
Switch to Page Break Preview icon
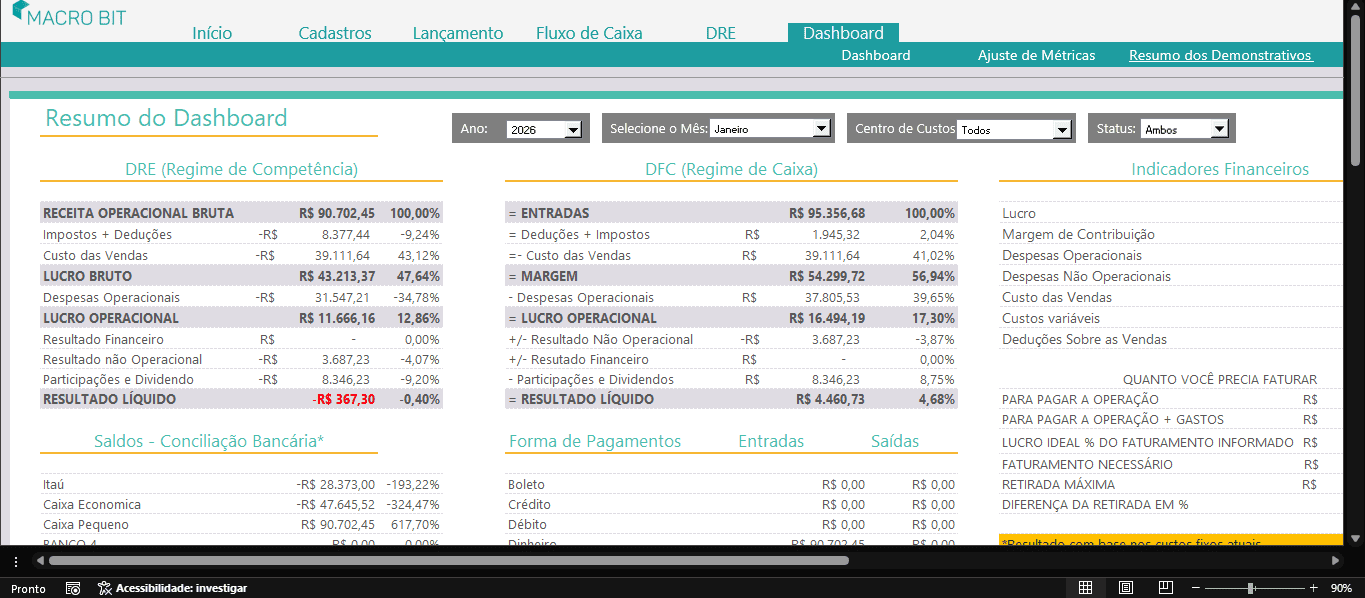1165,588
